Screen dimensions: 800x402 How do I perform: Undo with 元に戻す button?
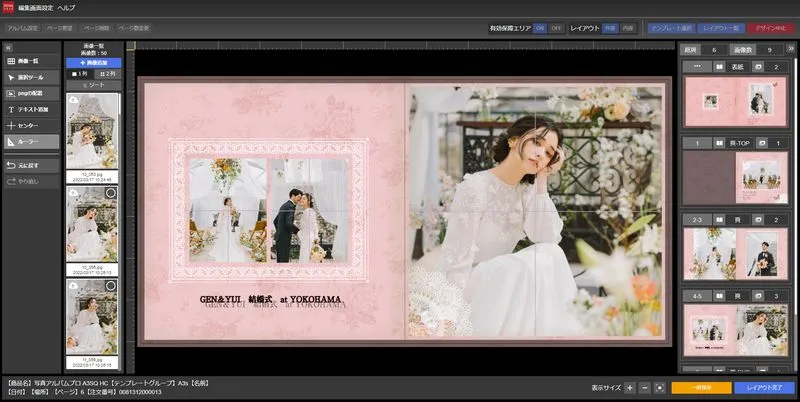30,164
